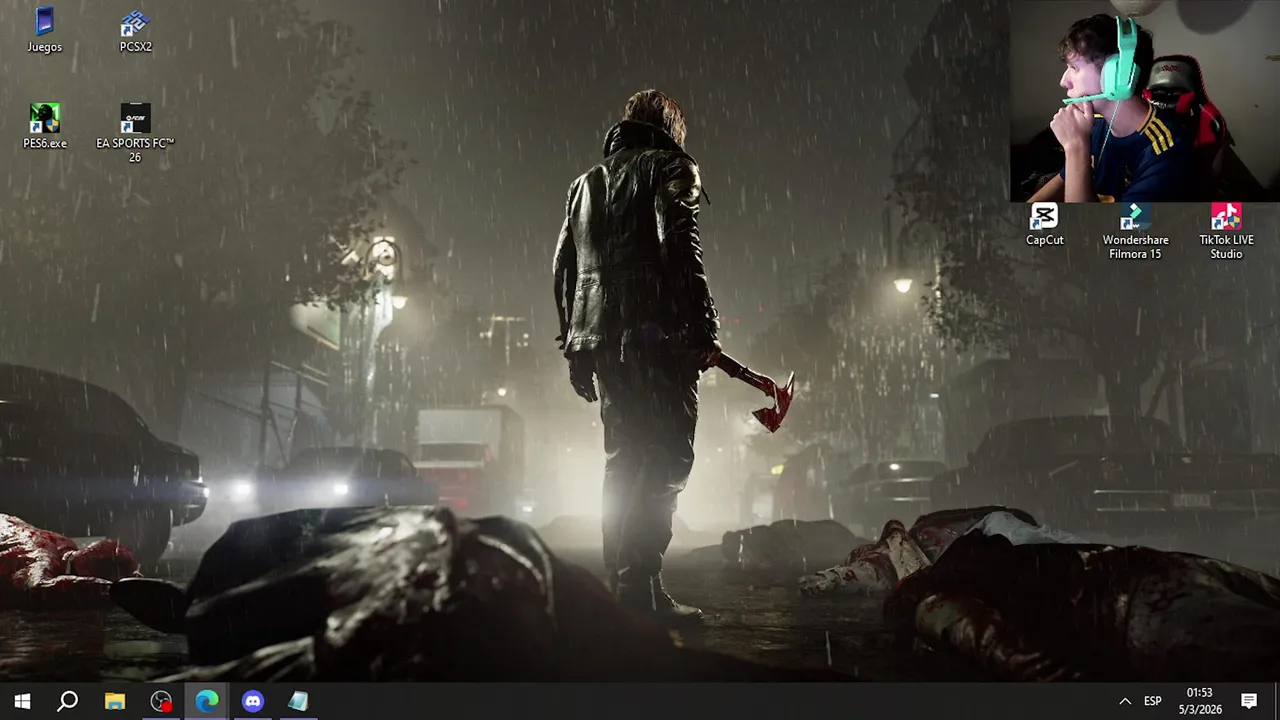The height and width of the screenshot is (720, 1280).
Task: Select the CapCut desktop icon
Action: 1044,225
